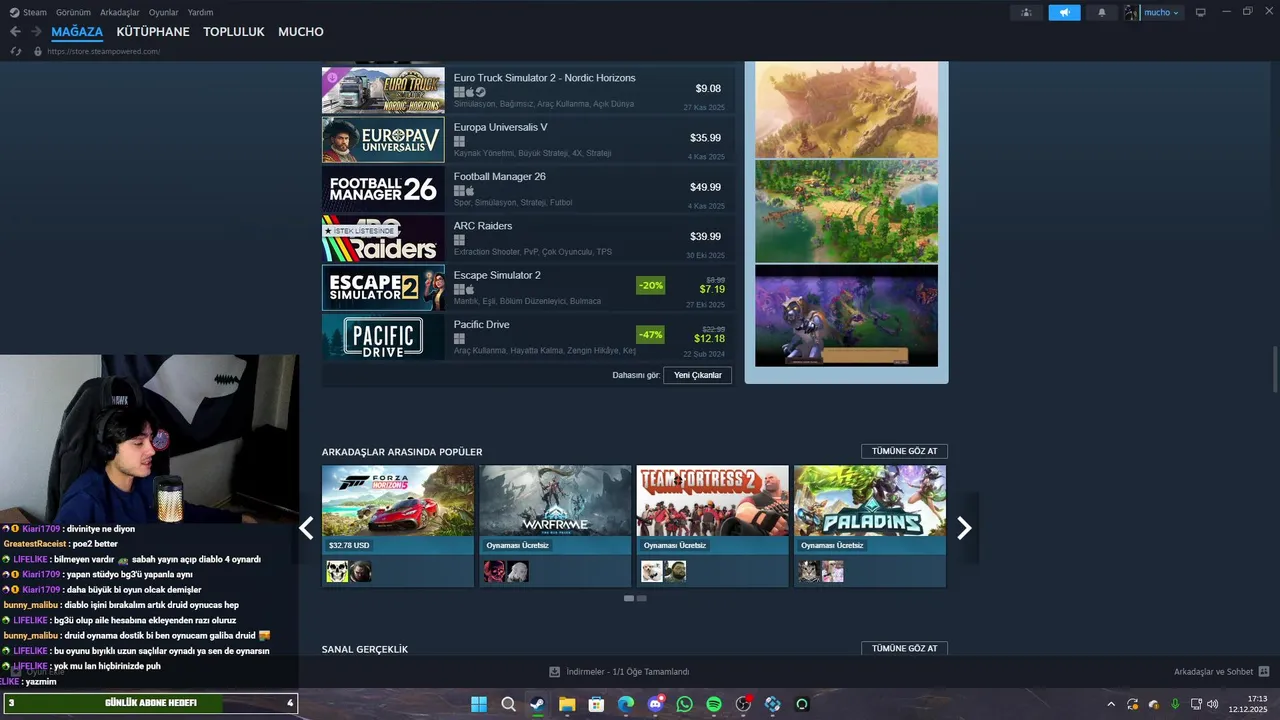1280x720 pixels.
Task: Open the Arkadaşlar menu
Action: pos(120,12)
